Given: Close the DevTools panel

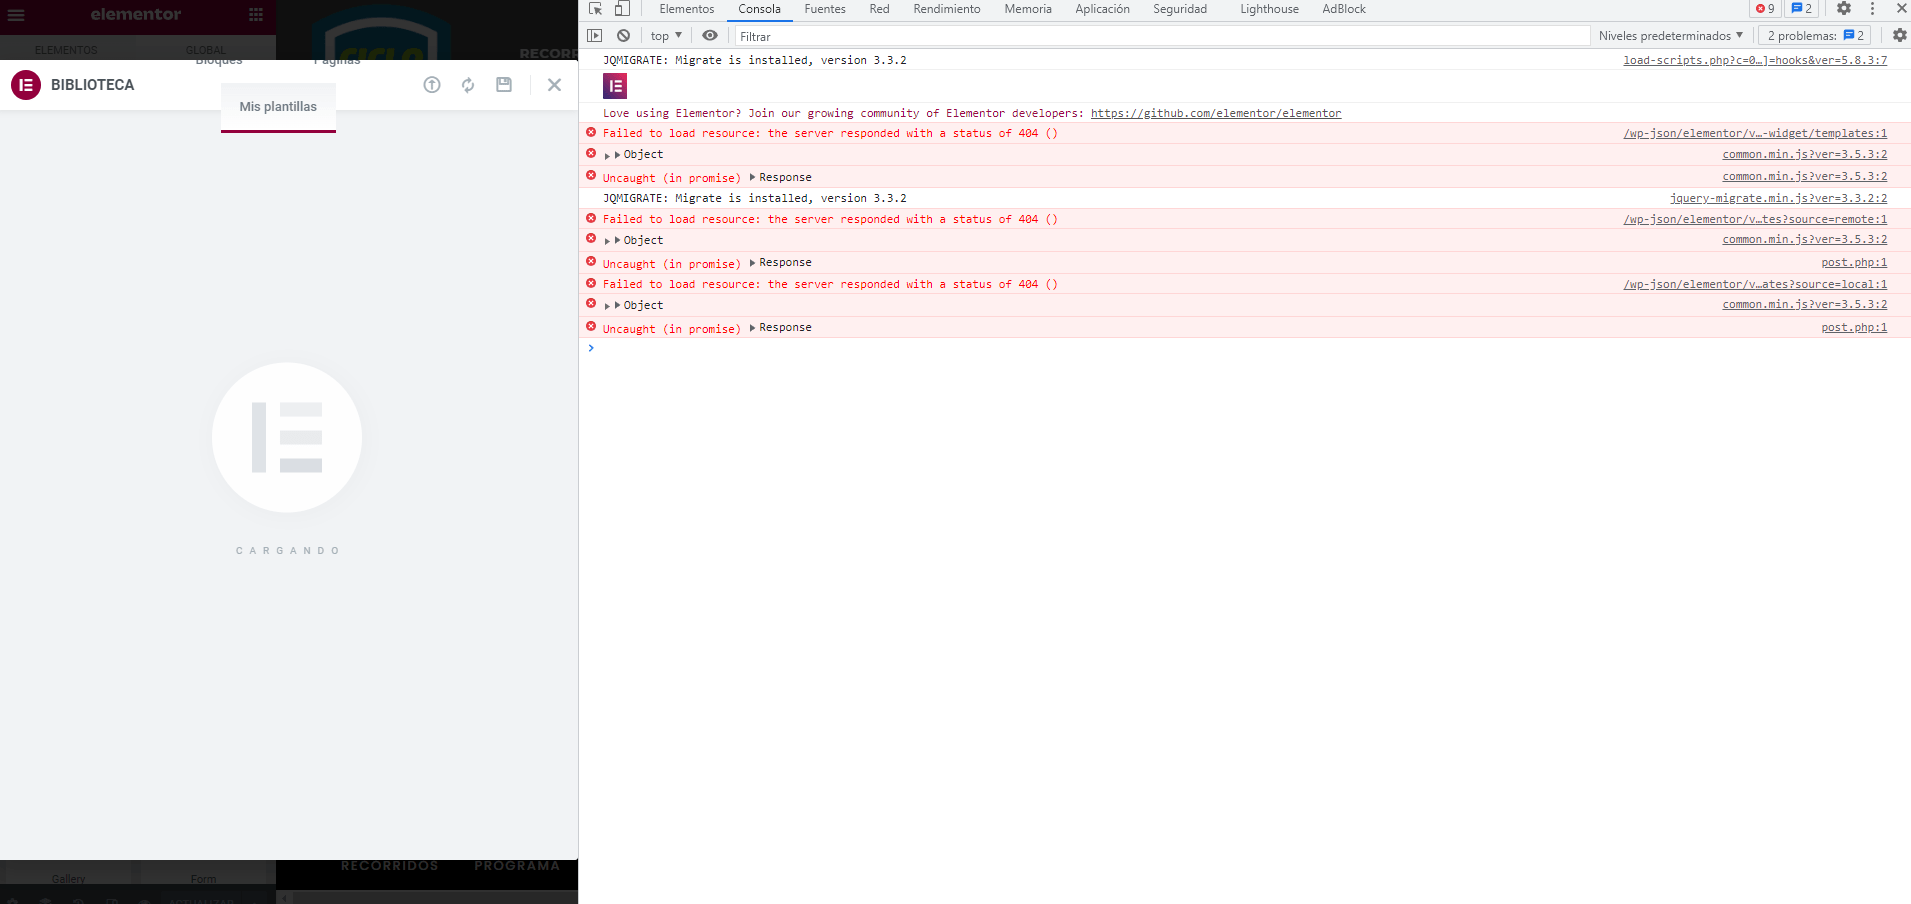Looking at the screenshot, I should coord(1901,9).
